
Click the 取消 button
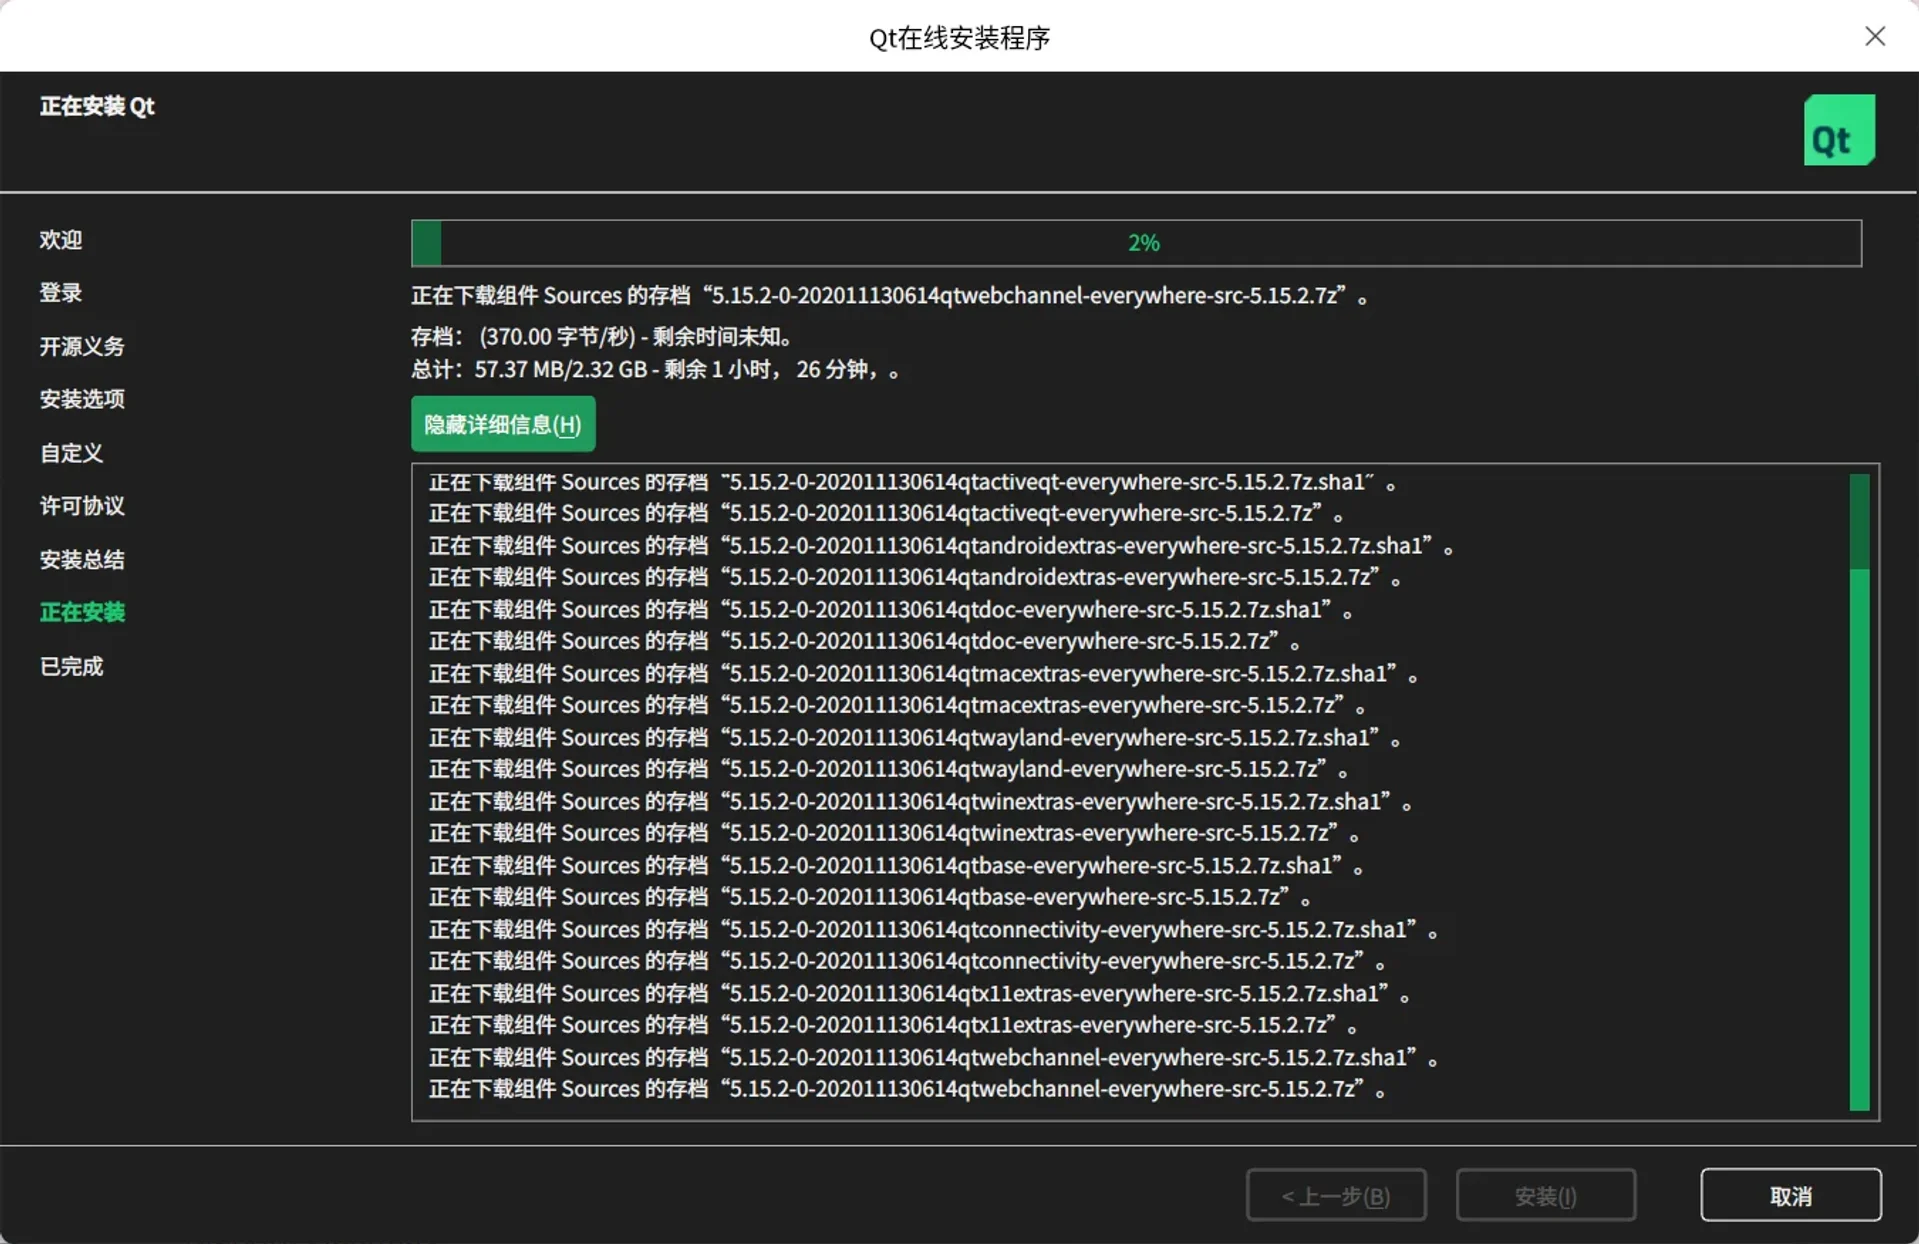(x=1790, y=1194)
